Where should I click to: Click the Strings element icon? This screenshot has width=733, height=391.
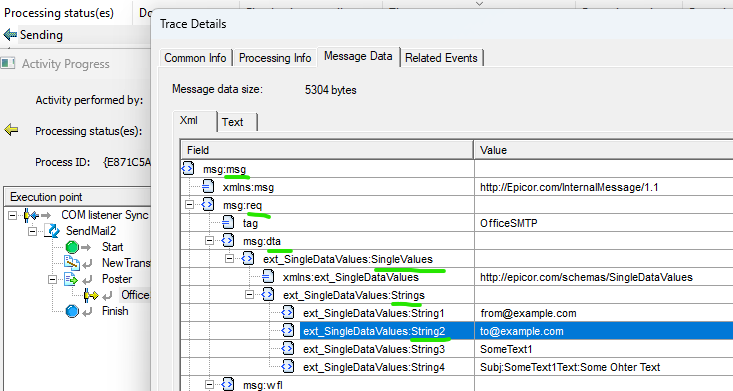coord(268,294)
